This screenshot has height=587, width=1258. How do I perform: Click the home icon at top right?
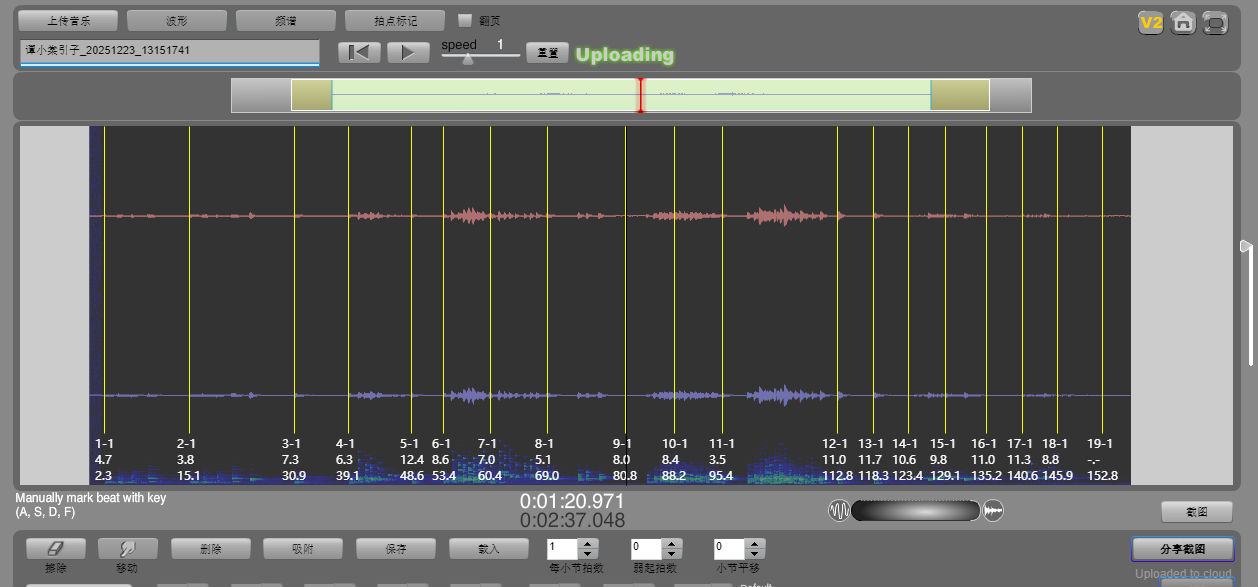(1182, 22)
